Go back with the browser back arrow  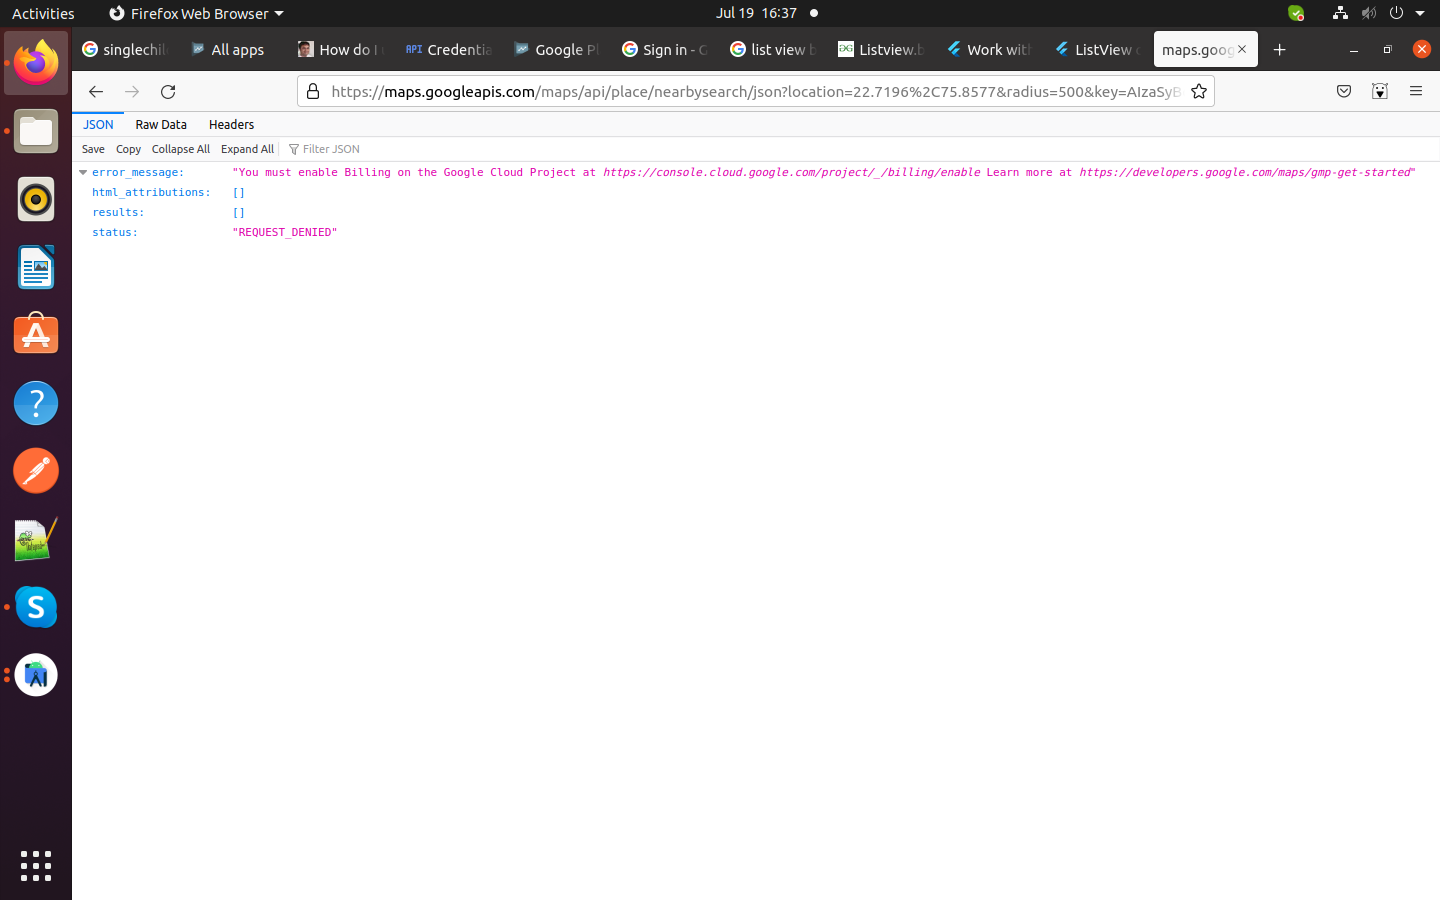click(96, 91)
